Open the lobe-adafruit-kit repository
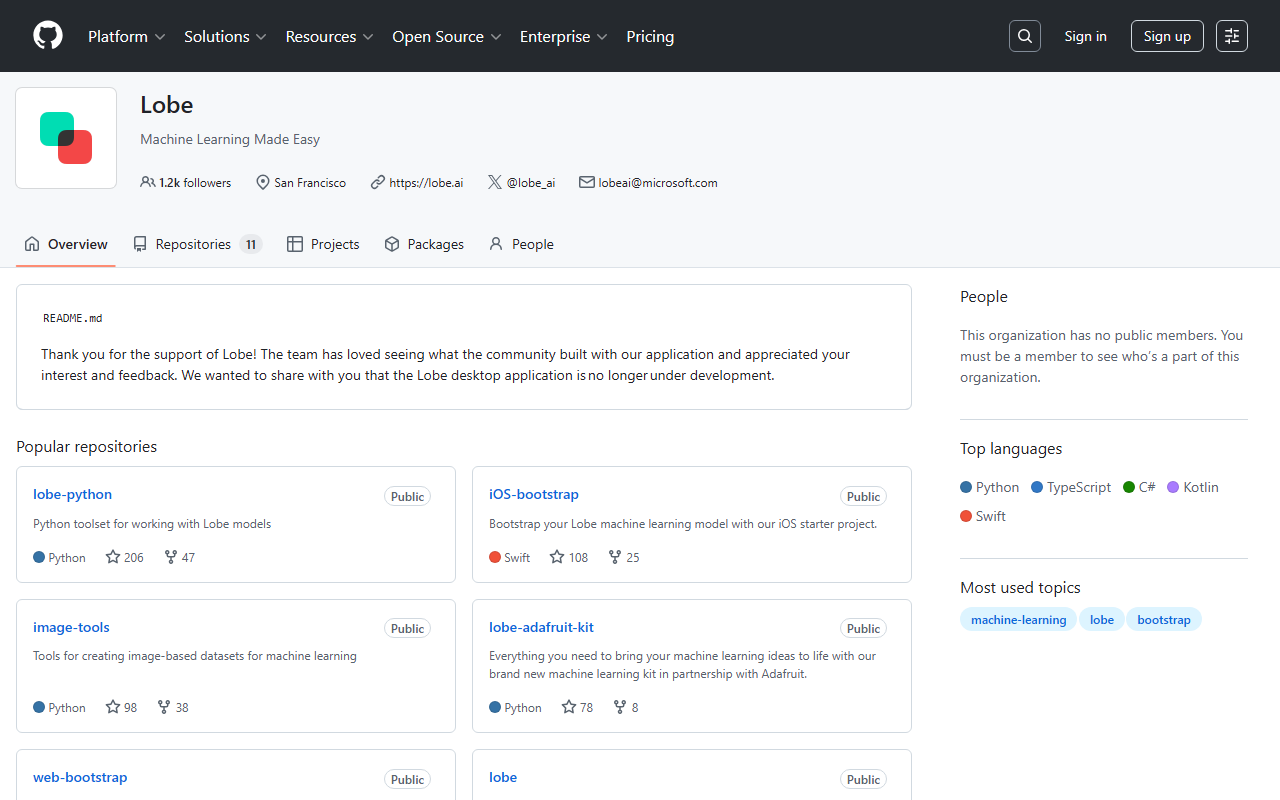Image resolution: width=1280 pixels, height=800 pixels. pyautogui.click(x=541, y=627)
